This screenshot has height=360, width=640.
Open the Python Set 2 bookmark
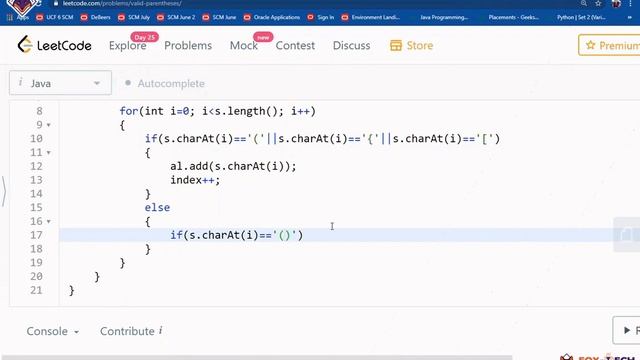tap(581, 18)
